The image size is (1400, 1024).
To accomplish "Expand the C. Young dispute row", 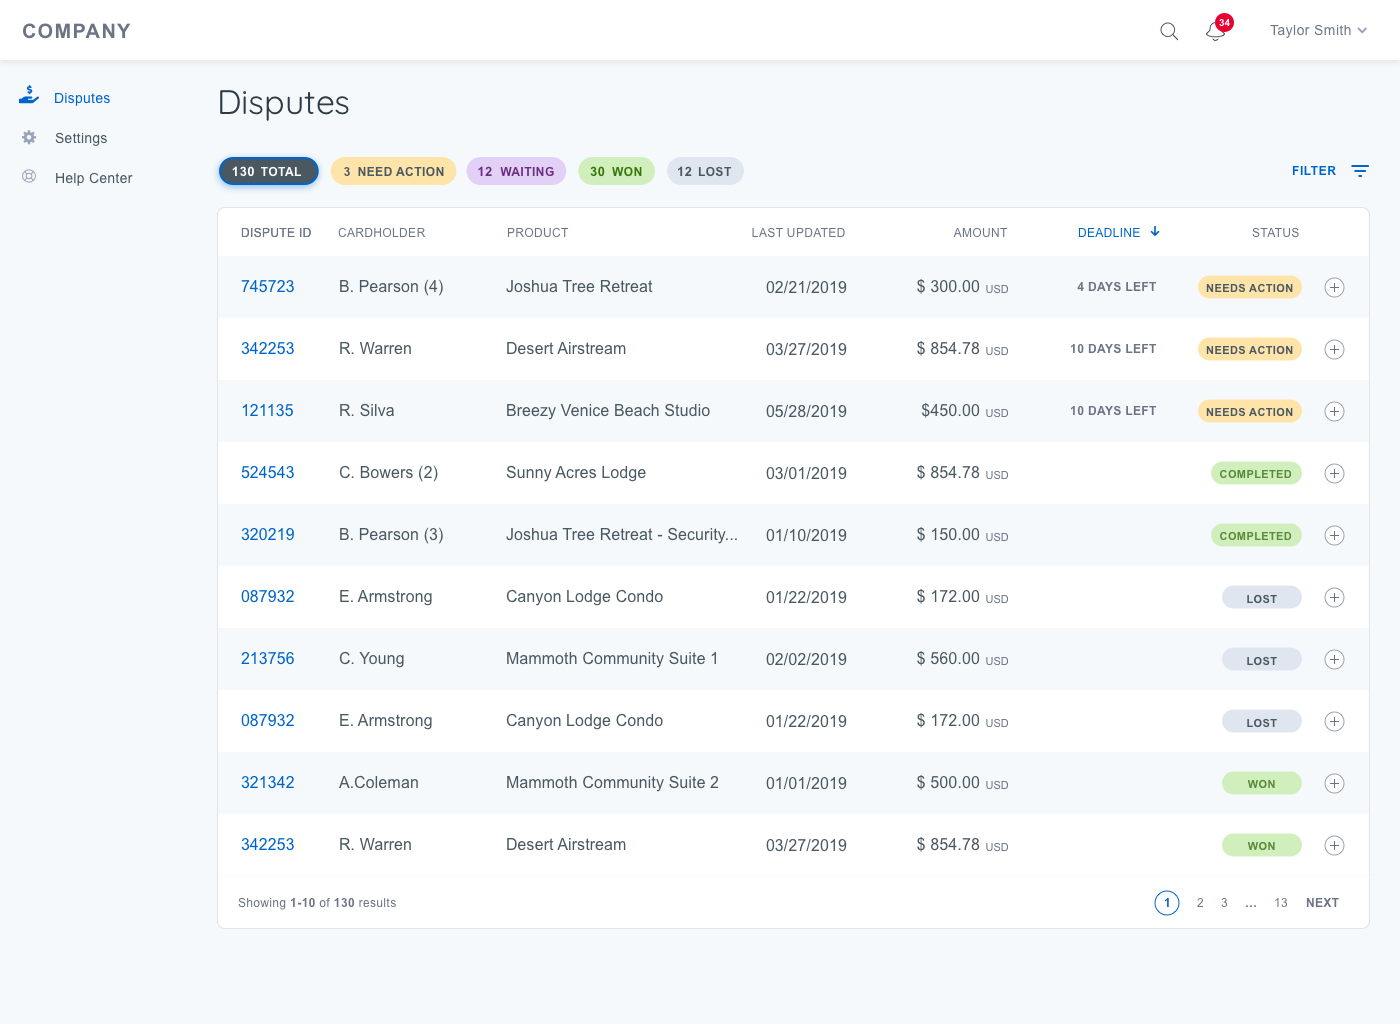I will (1334, 660).
